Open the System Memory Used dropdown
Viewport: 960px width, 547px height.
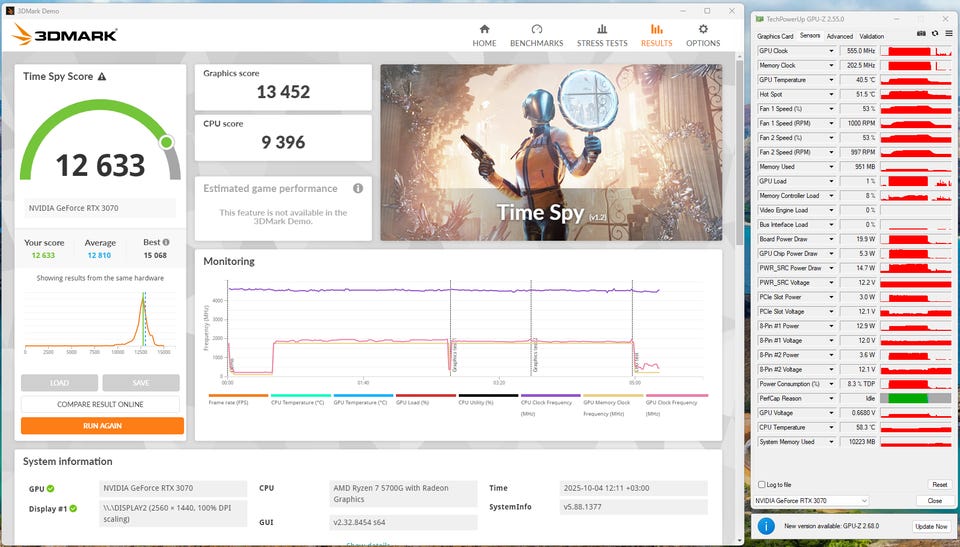[831, 442]
